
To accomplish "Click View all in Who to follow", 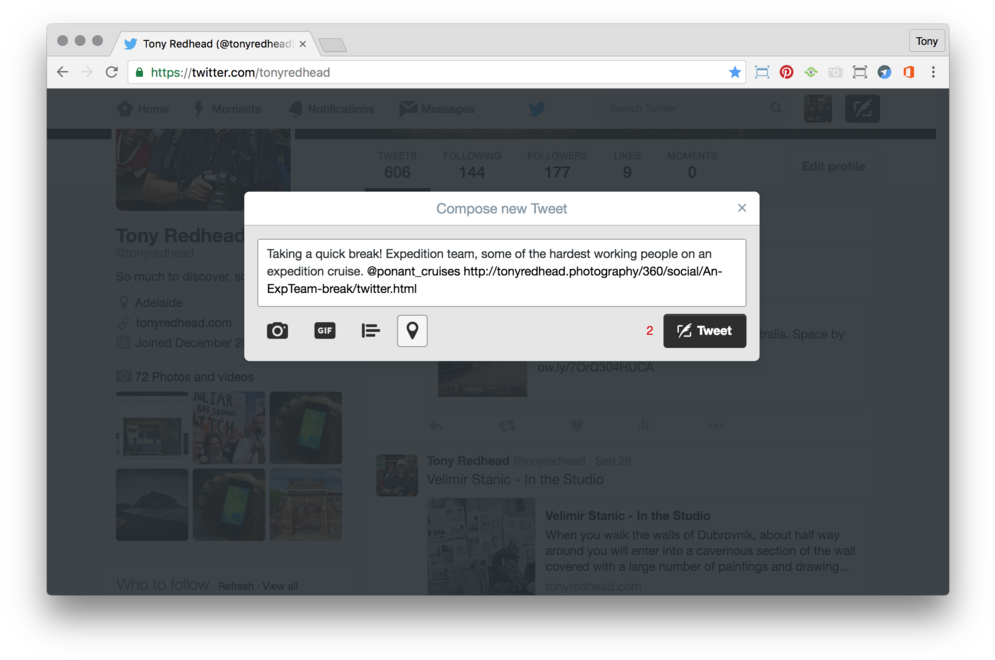I will pyautogui.click(x=280, y=586).
